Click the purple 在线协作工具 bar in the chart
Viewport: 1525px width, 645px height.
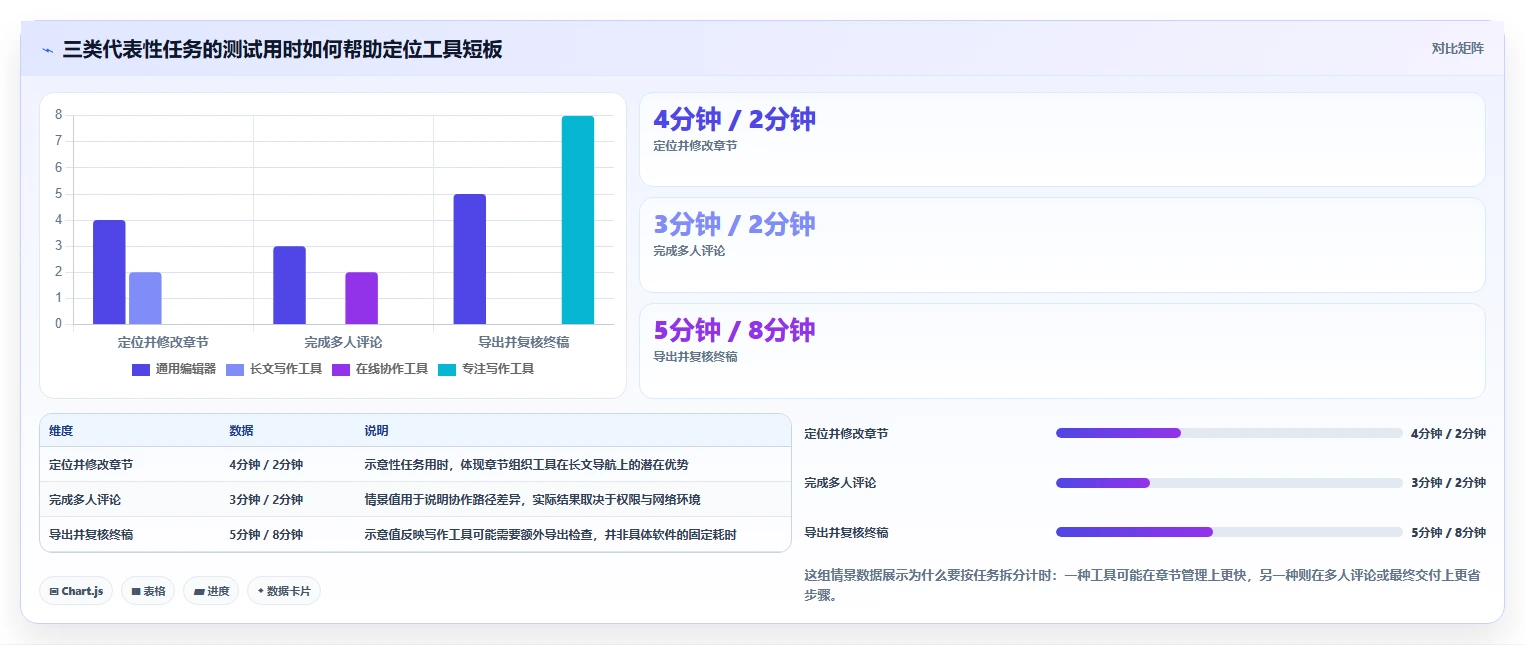[x=361, y=298]
